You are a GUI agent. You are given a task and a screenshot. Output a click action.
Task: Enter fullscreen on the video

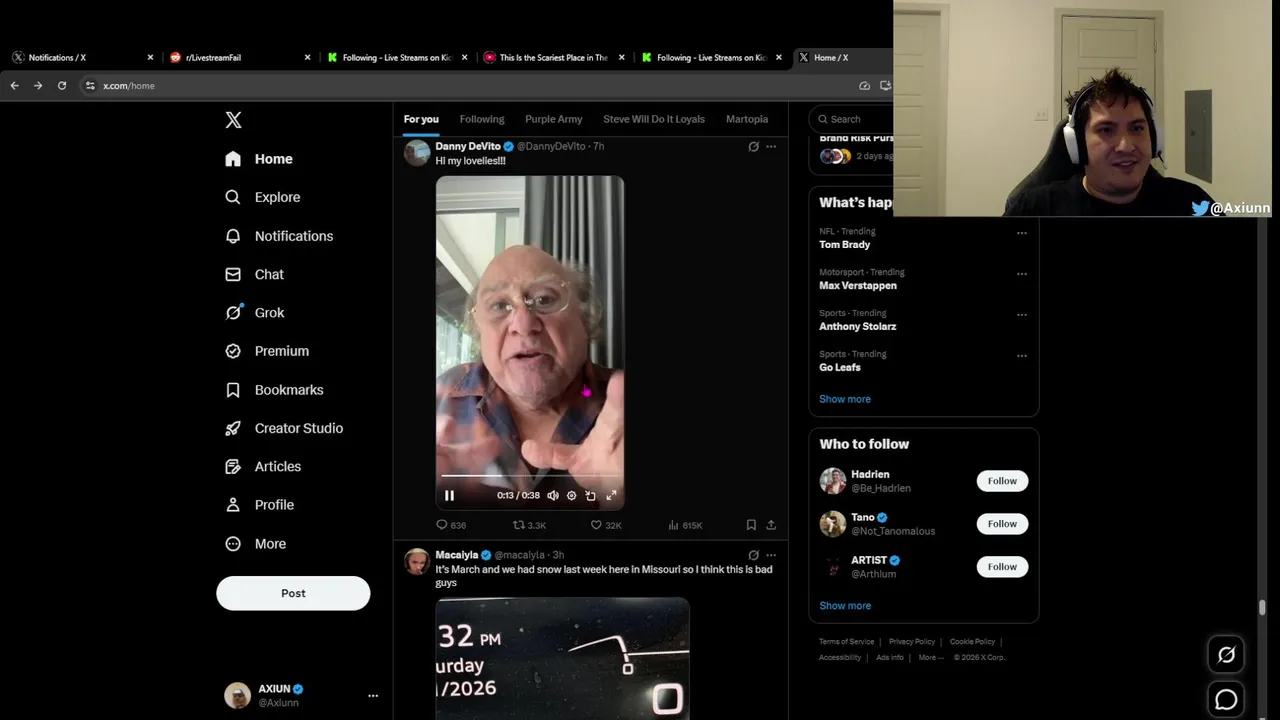611,495
